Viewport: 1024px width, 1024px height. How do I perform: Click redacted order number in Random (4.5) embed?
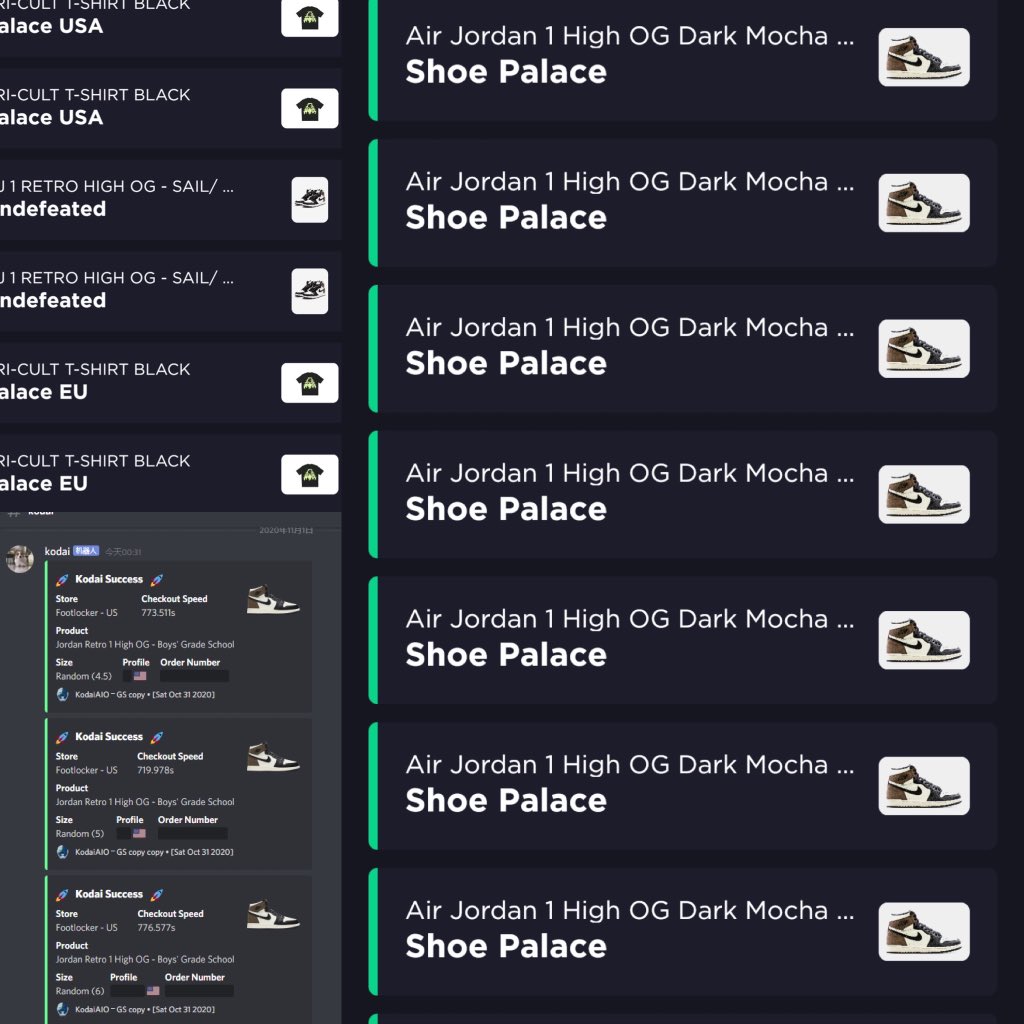(195, 676)
